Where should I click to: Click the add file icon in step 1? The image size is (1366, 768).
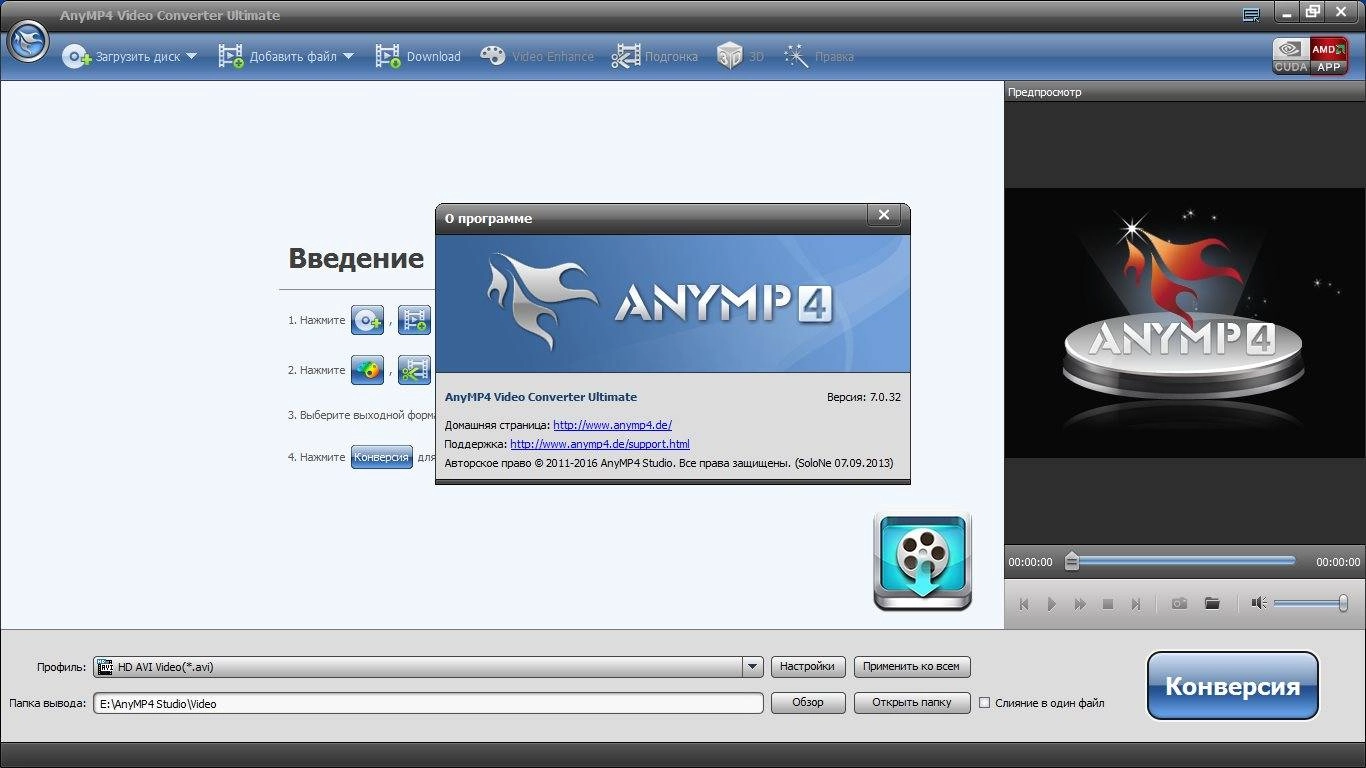tap(415, 320)
